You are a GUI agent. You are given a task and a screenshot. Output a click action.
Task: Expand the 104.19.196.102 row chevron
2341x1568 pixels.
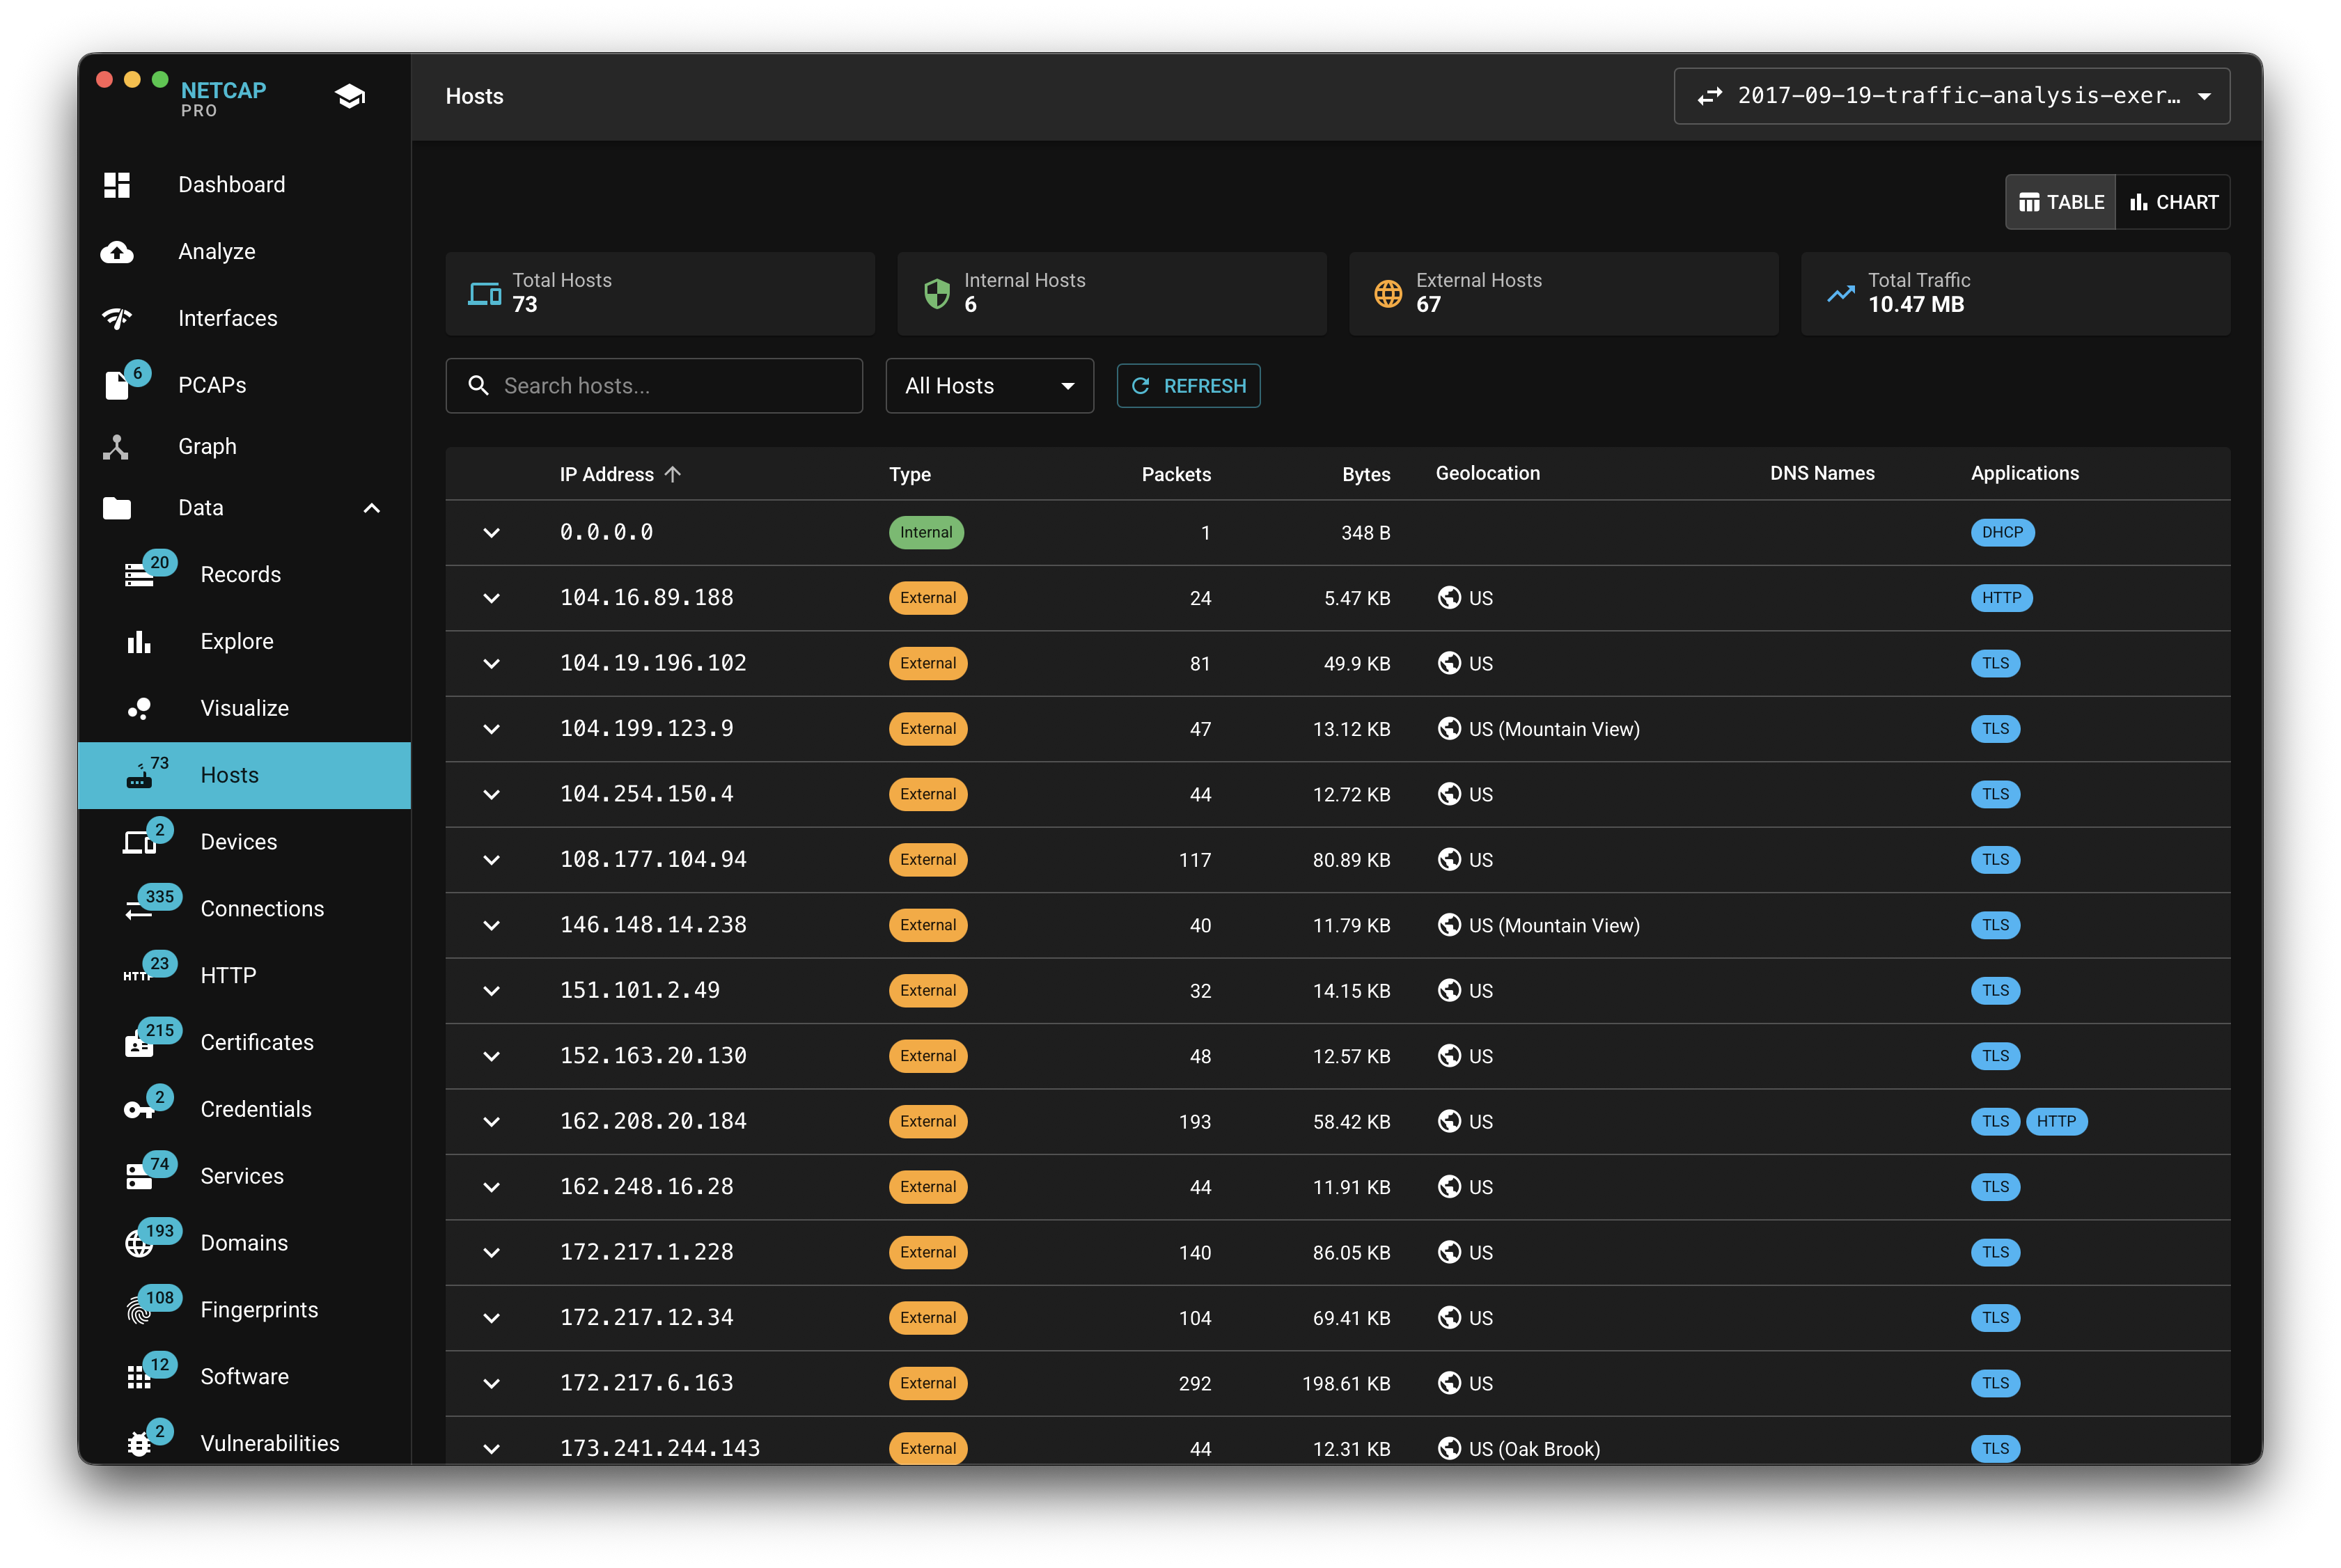coord(491,664)
